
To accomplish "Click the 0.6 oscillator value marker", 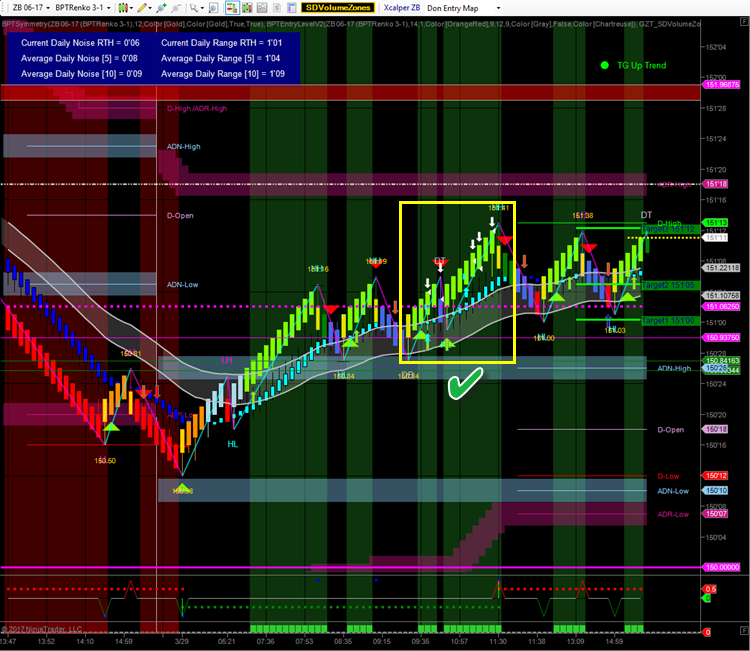I will point(711,589).
